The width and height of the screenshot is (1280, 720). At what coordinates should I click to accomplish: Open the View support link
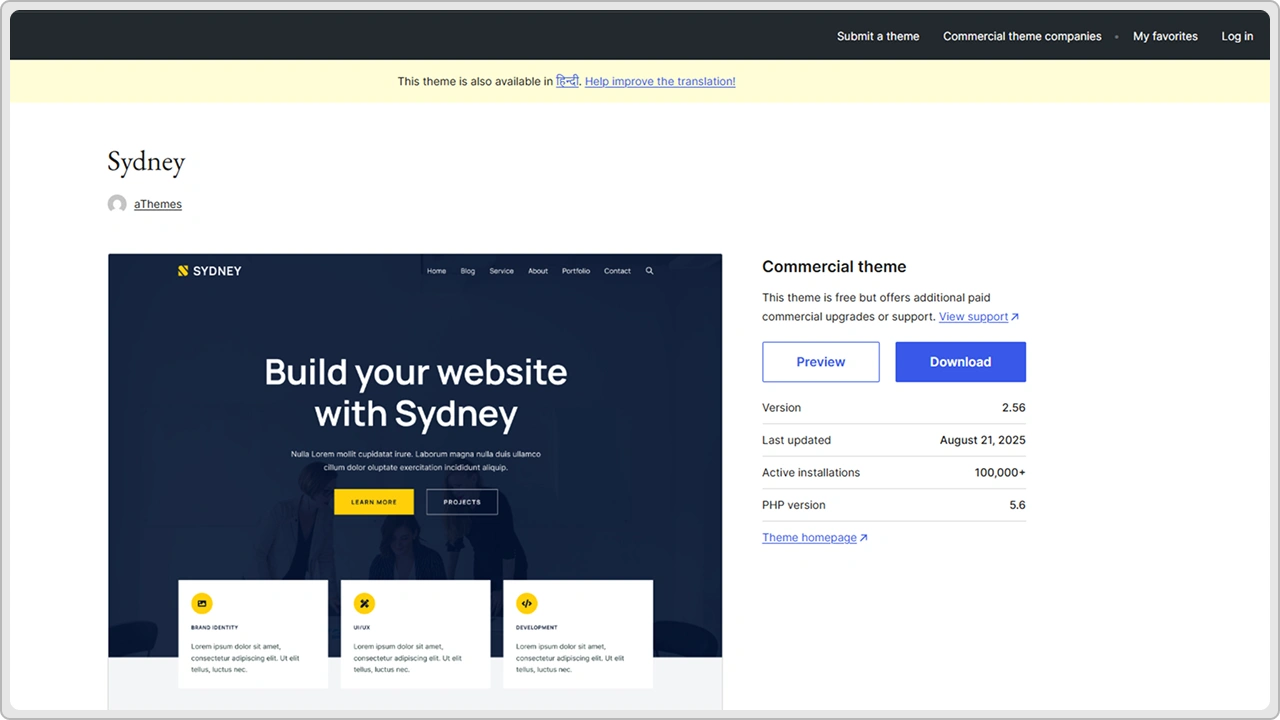coord(979,316)
